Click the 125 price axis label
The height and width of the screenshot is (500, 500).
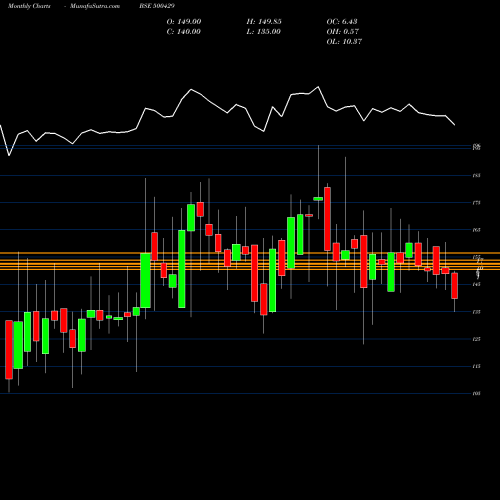coord(476,339)
